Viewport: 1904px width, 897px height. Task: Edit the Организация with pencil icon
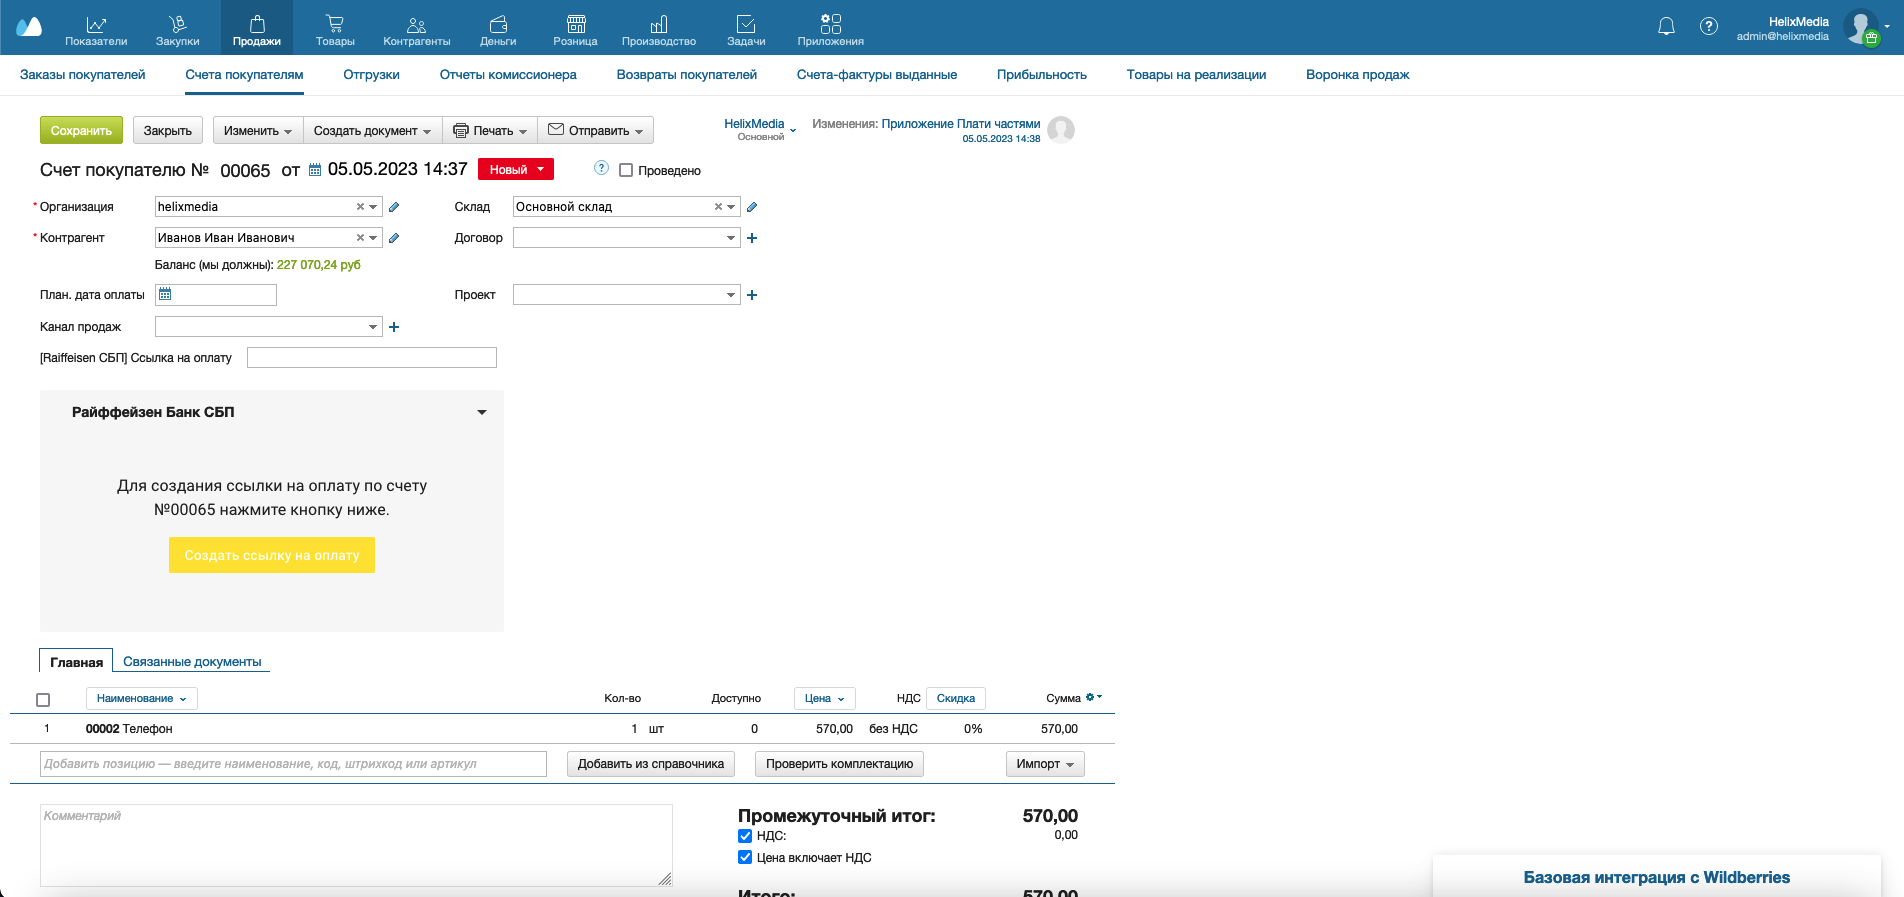point(394,207)
